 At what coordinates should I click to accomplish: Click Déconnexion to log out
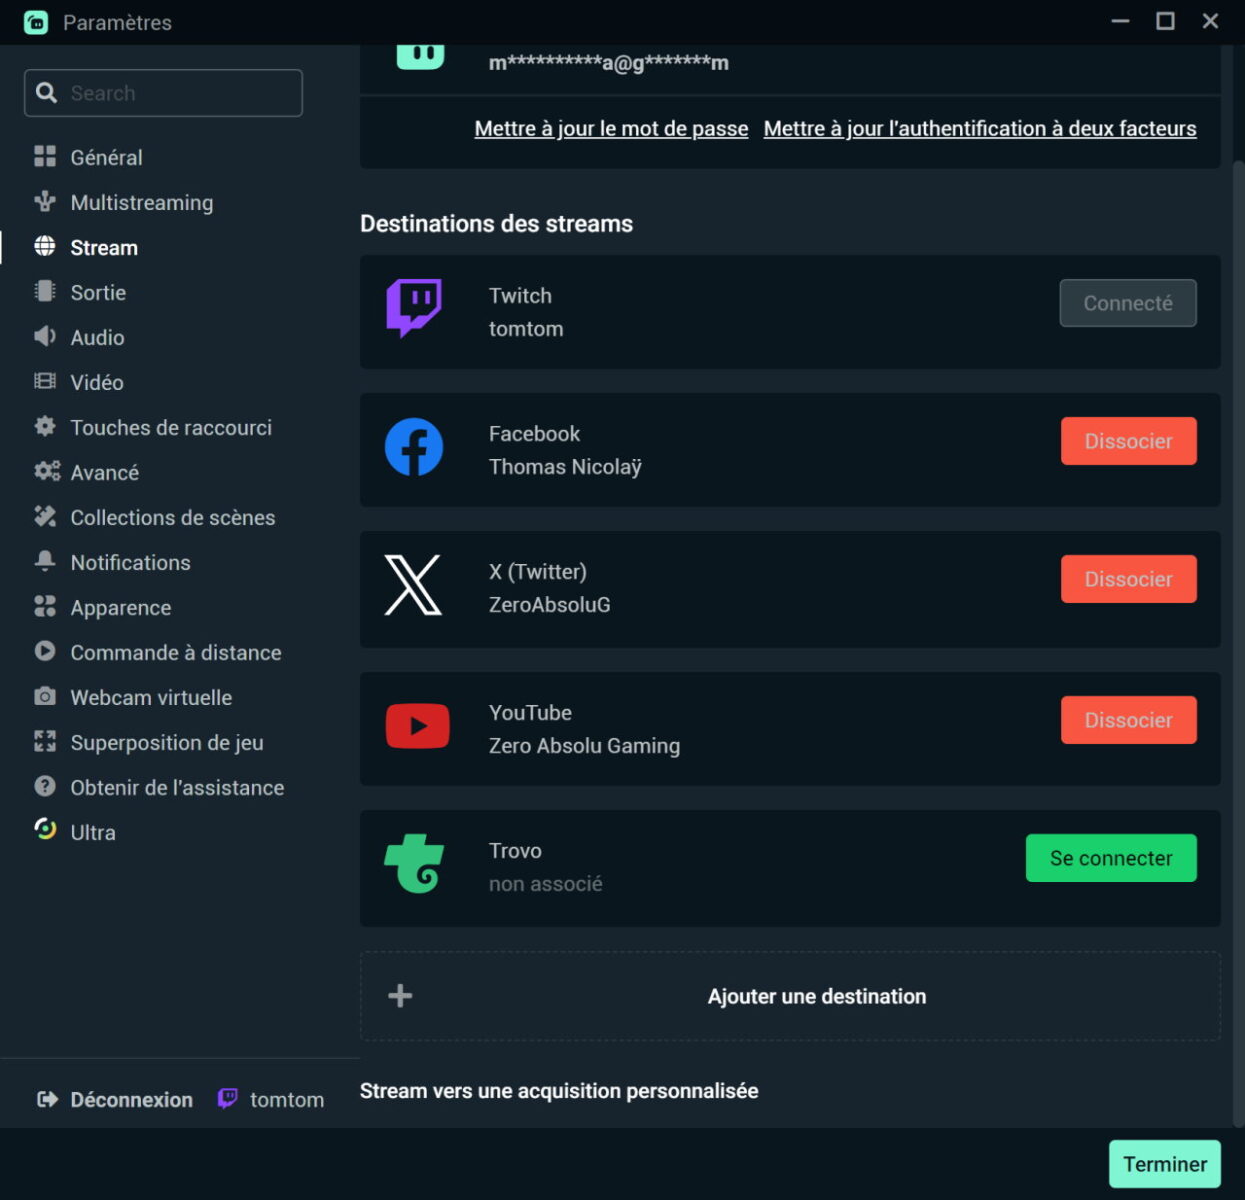(x=131, y=1100)
